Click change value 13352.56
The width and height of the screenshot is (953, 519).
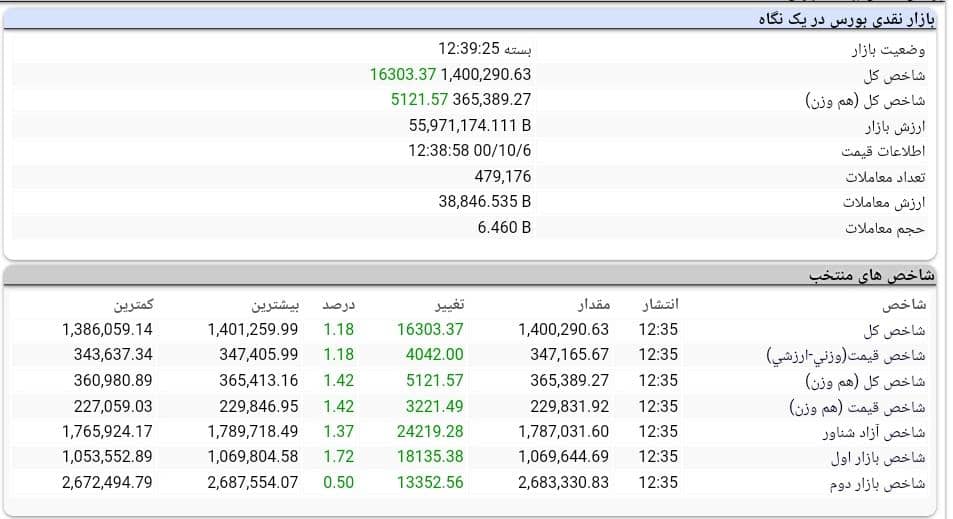[x=430, y=483]
